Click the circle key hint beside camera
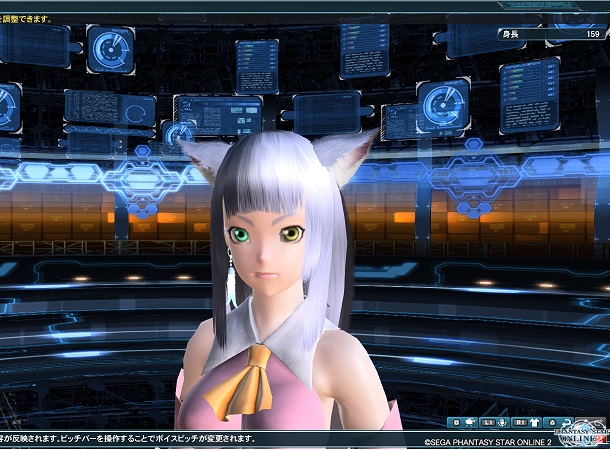The image size is (610, 450). click(x=456, y=422)
